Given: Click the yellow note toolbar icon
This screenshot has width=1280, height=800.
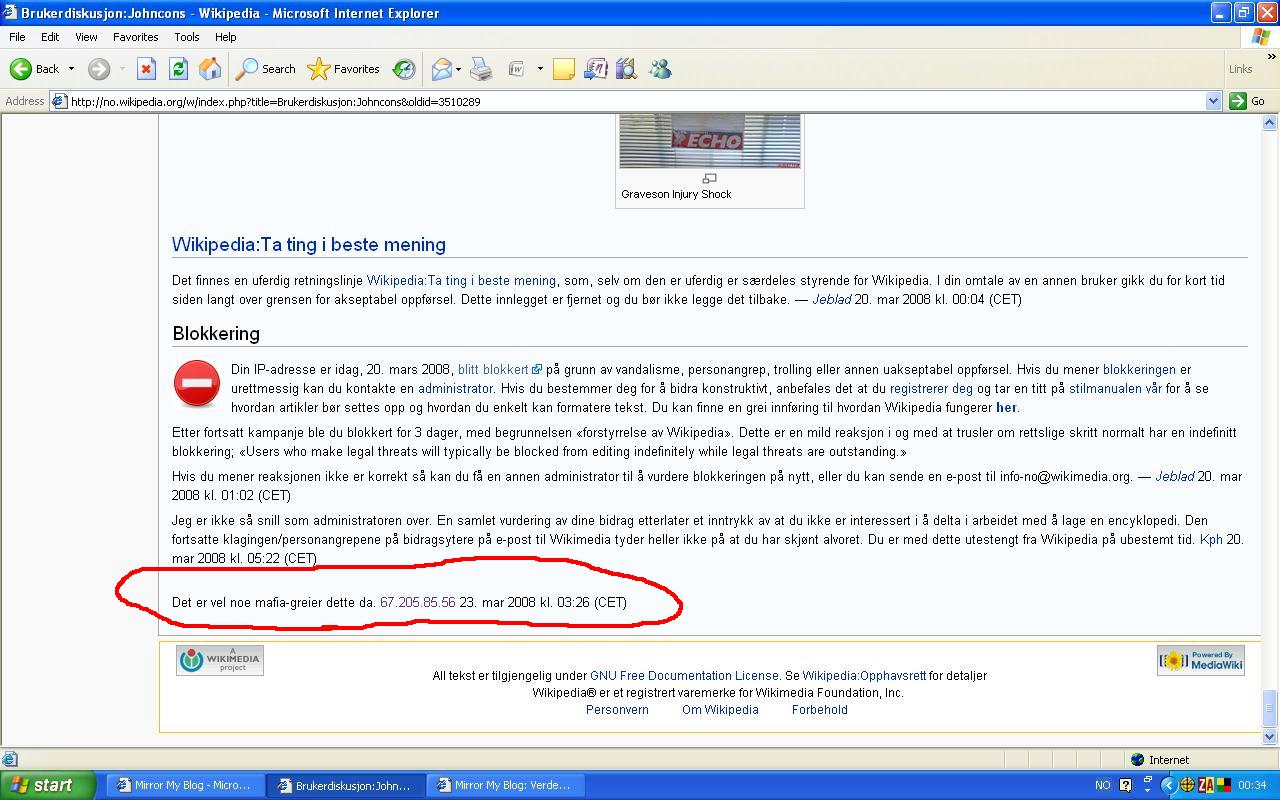Looking at the screenshot, I should [564, 69].
